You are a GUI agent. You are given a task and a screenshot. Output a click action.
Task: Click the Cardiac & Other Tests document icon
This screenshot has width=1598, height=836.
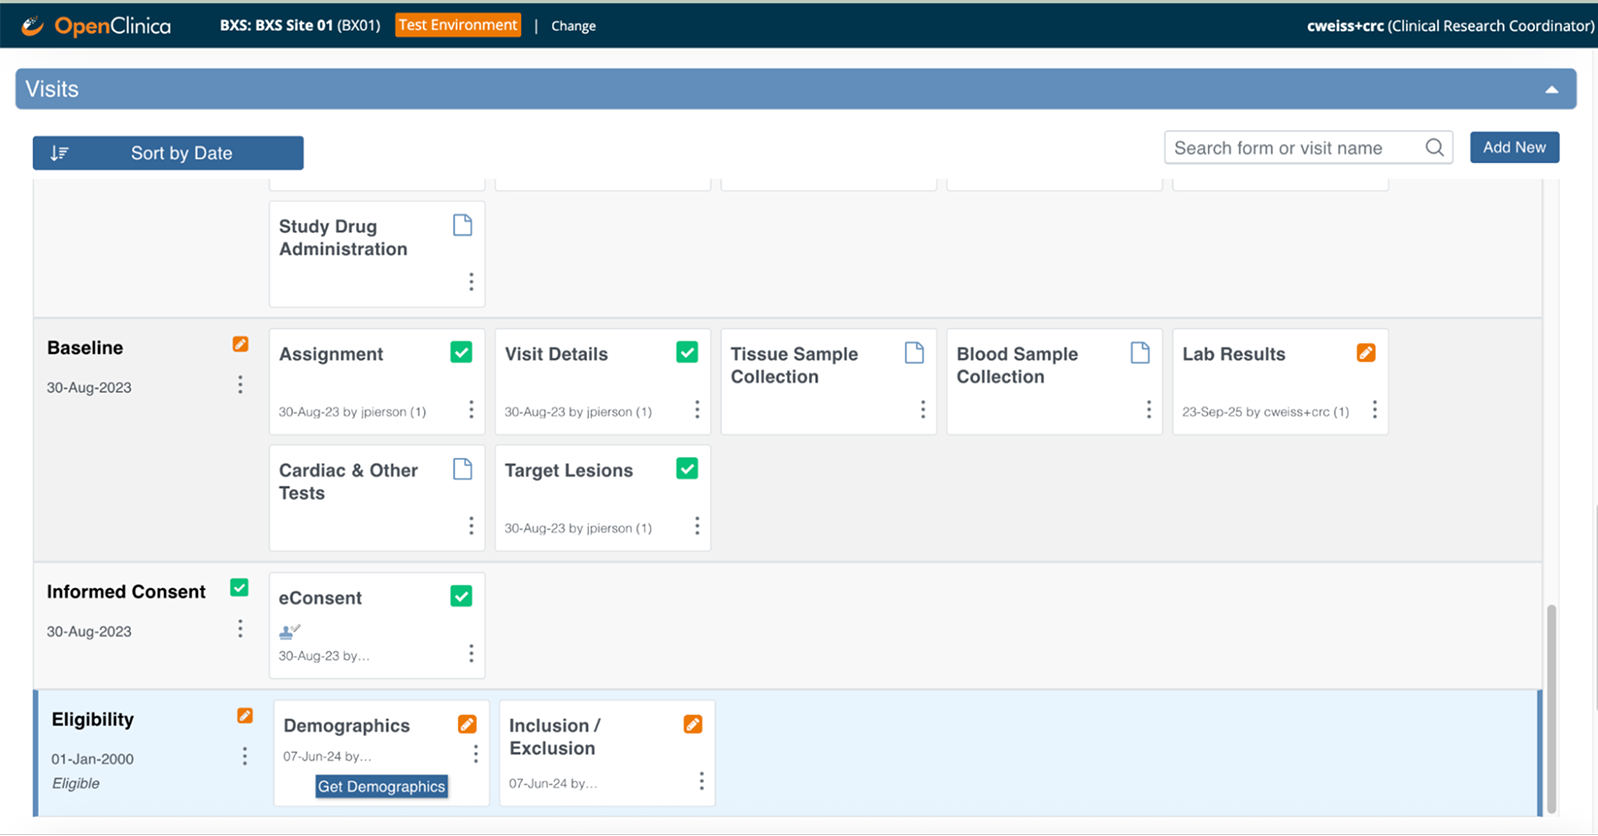tap(462, 469)
